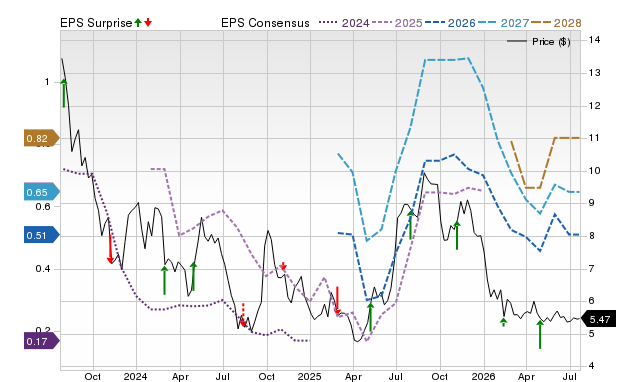The image size is (640, 382).
Task: Click the 10 label on the price axis
Action: pos(594,171)
